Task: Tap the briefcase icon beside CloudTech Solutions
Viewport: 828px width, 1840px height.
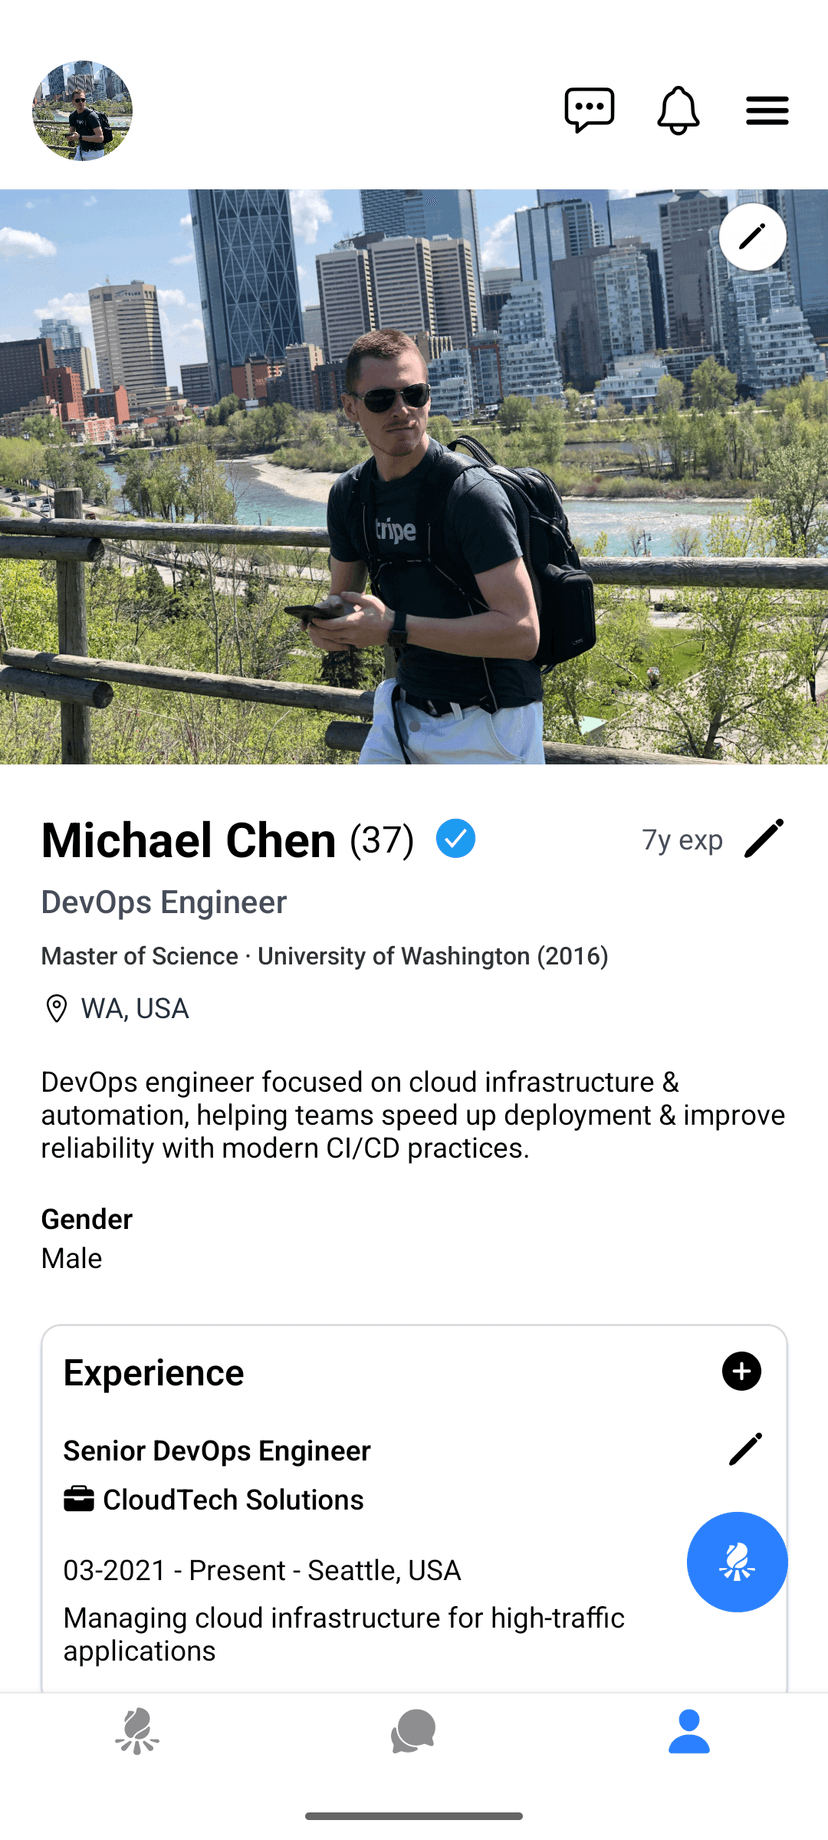Action: click(x=79, y=1499)
